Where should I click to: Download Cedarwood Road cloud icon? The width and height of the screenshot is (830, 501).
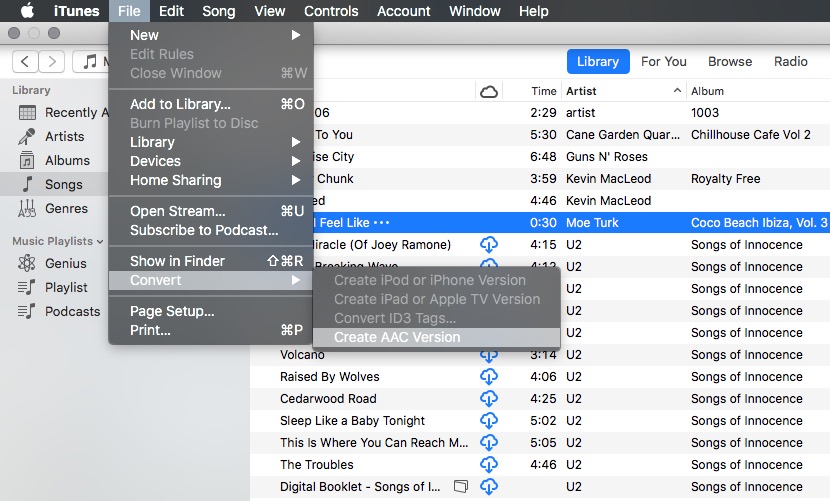coord(489,399)
